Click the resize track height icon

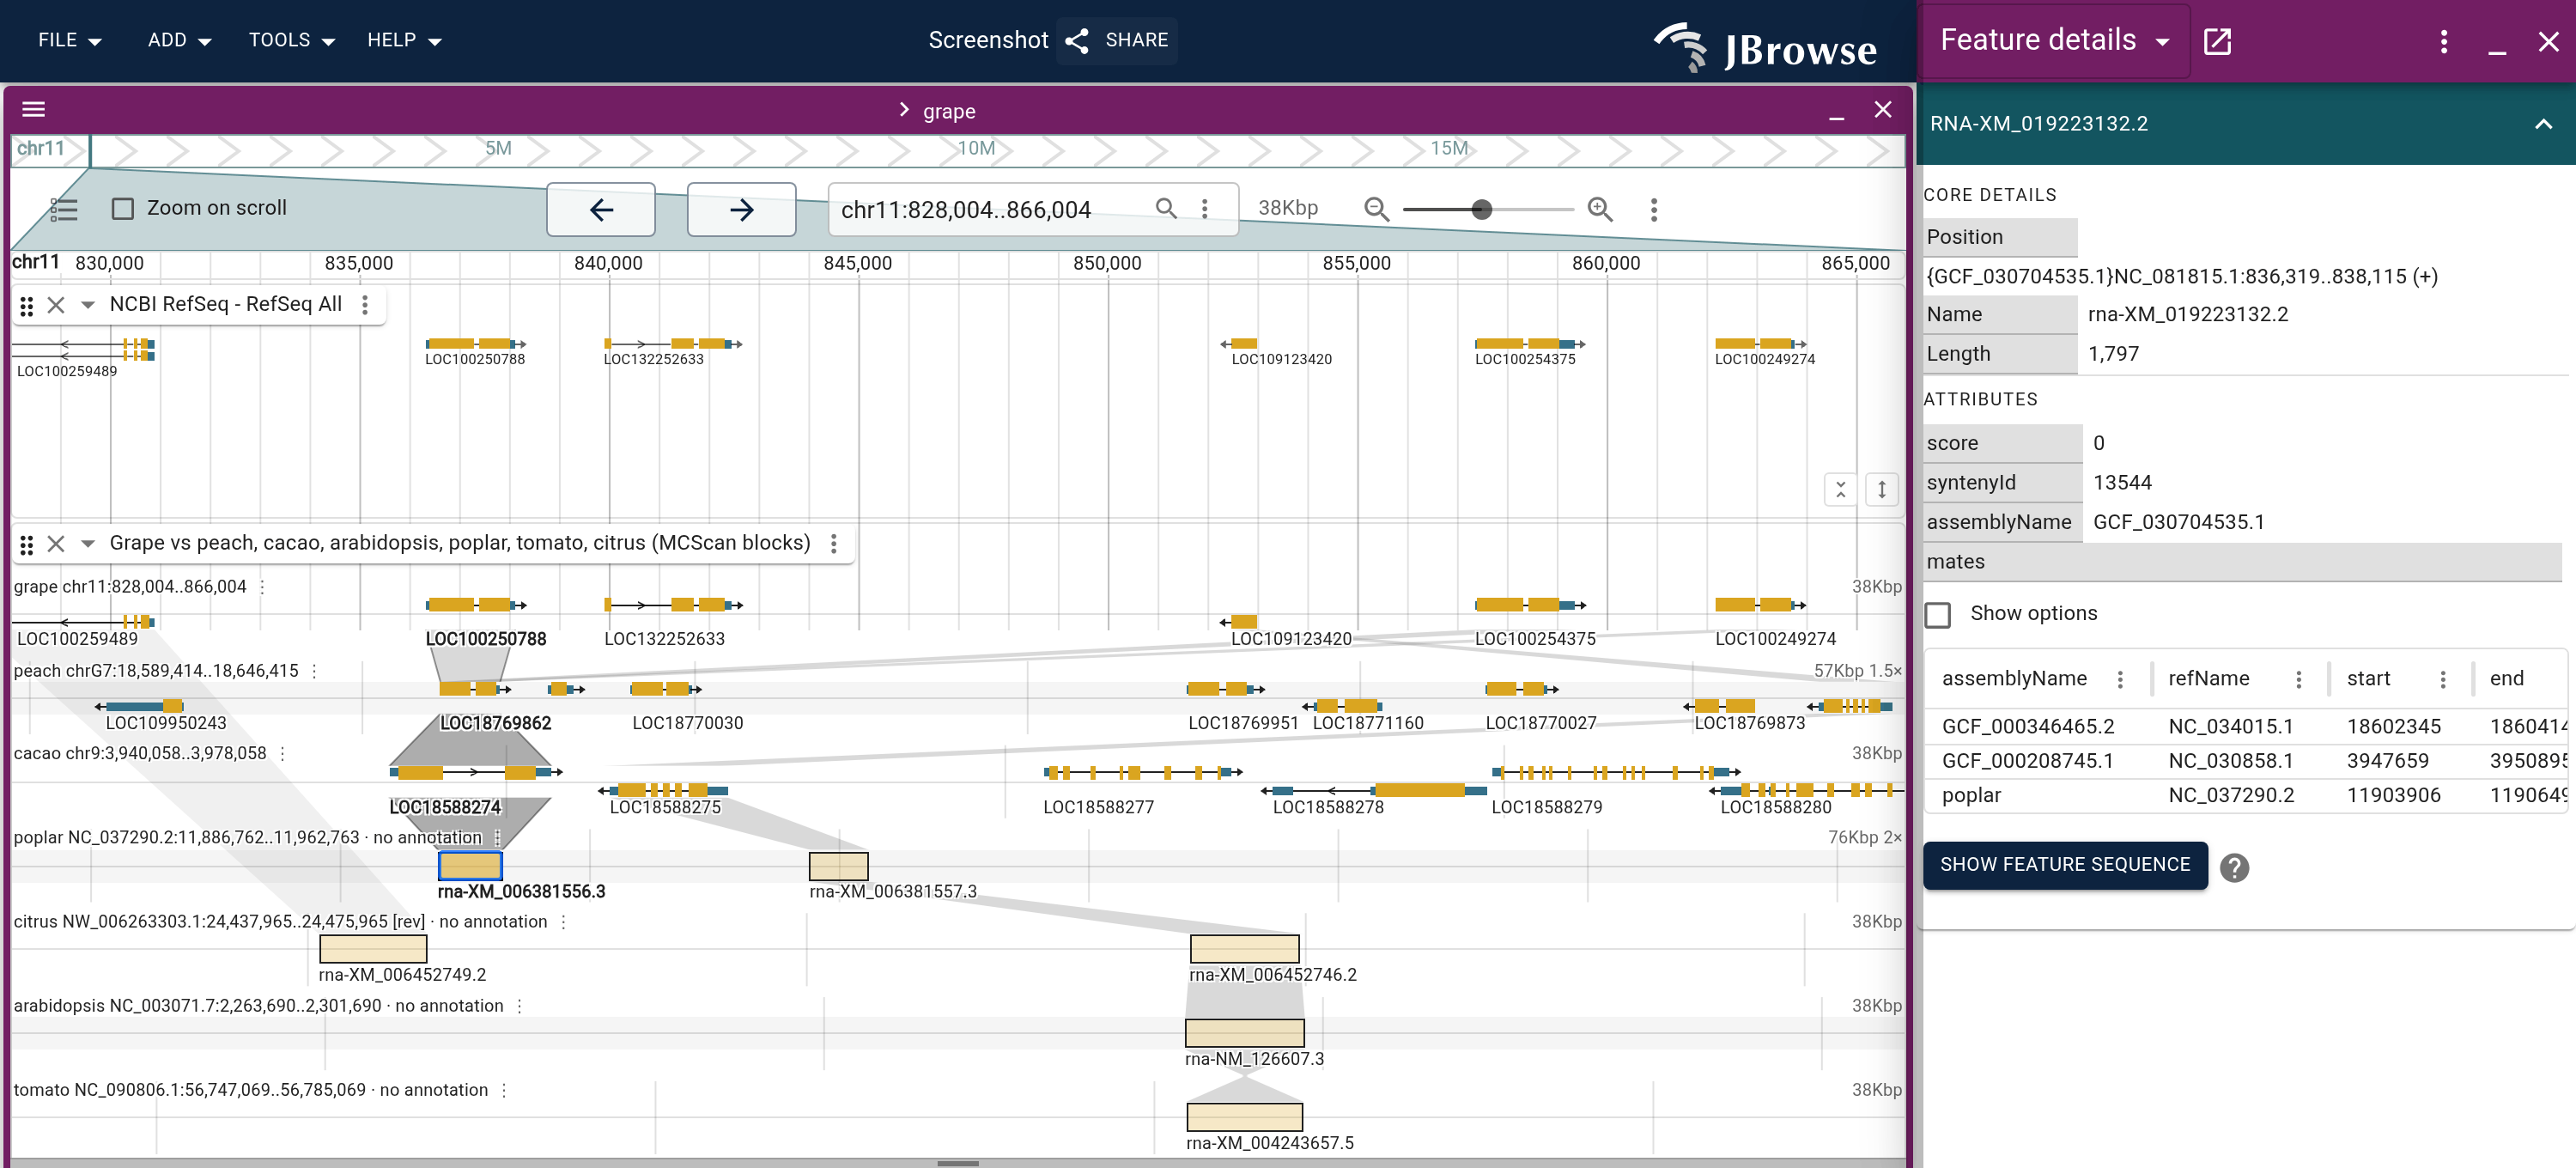[1882, 489]
